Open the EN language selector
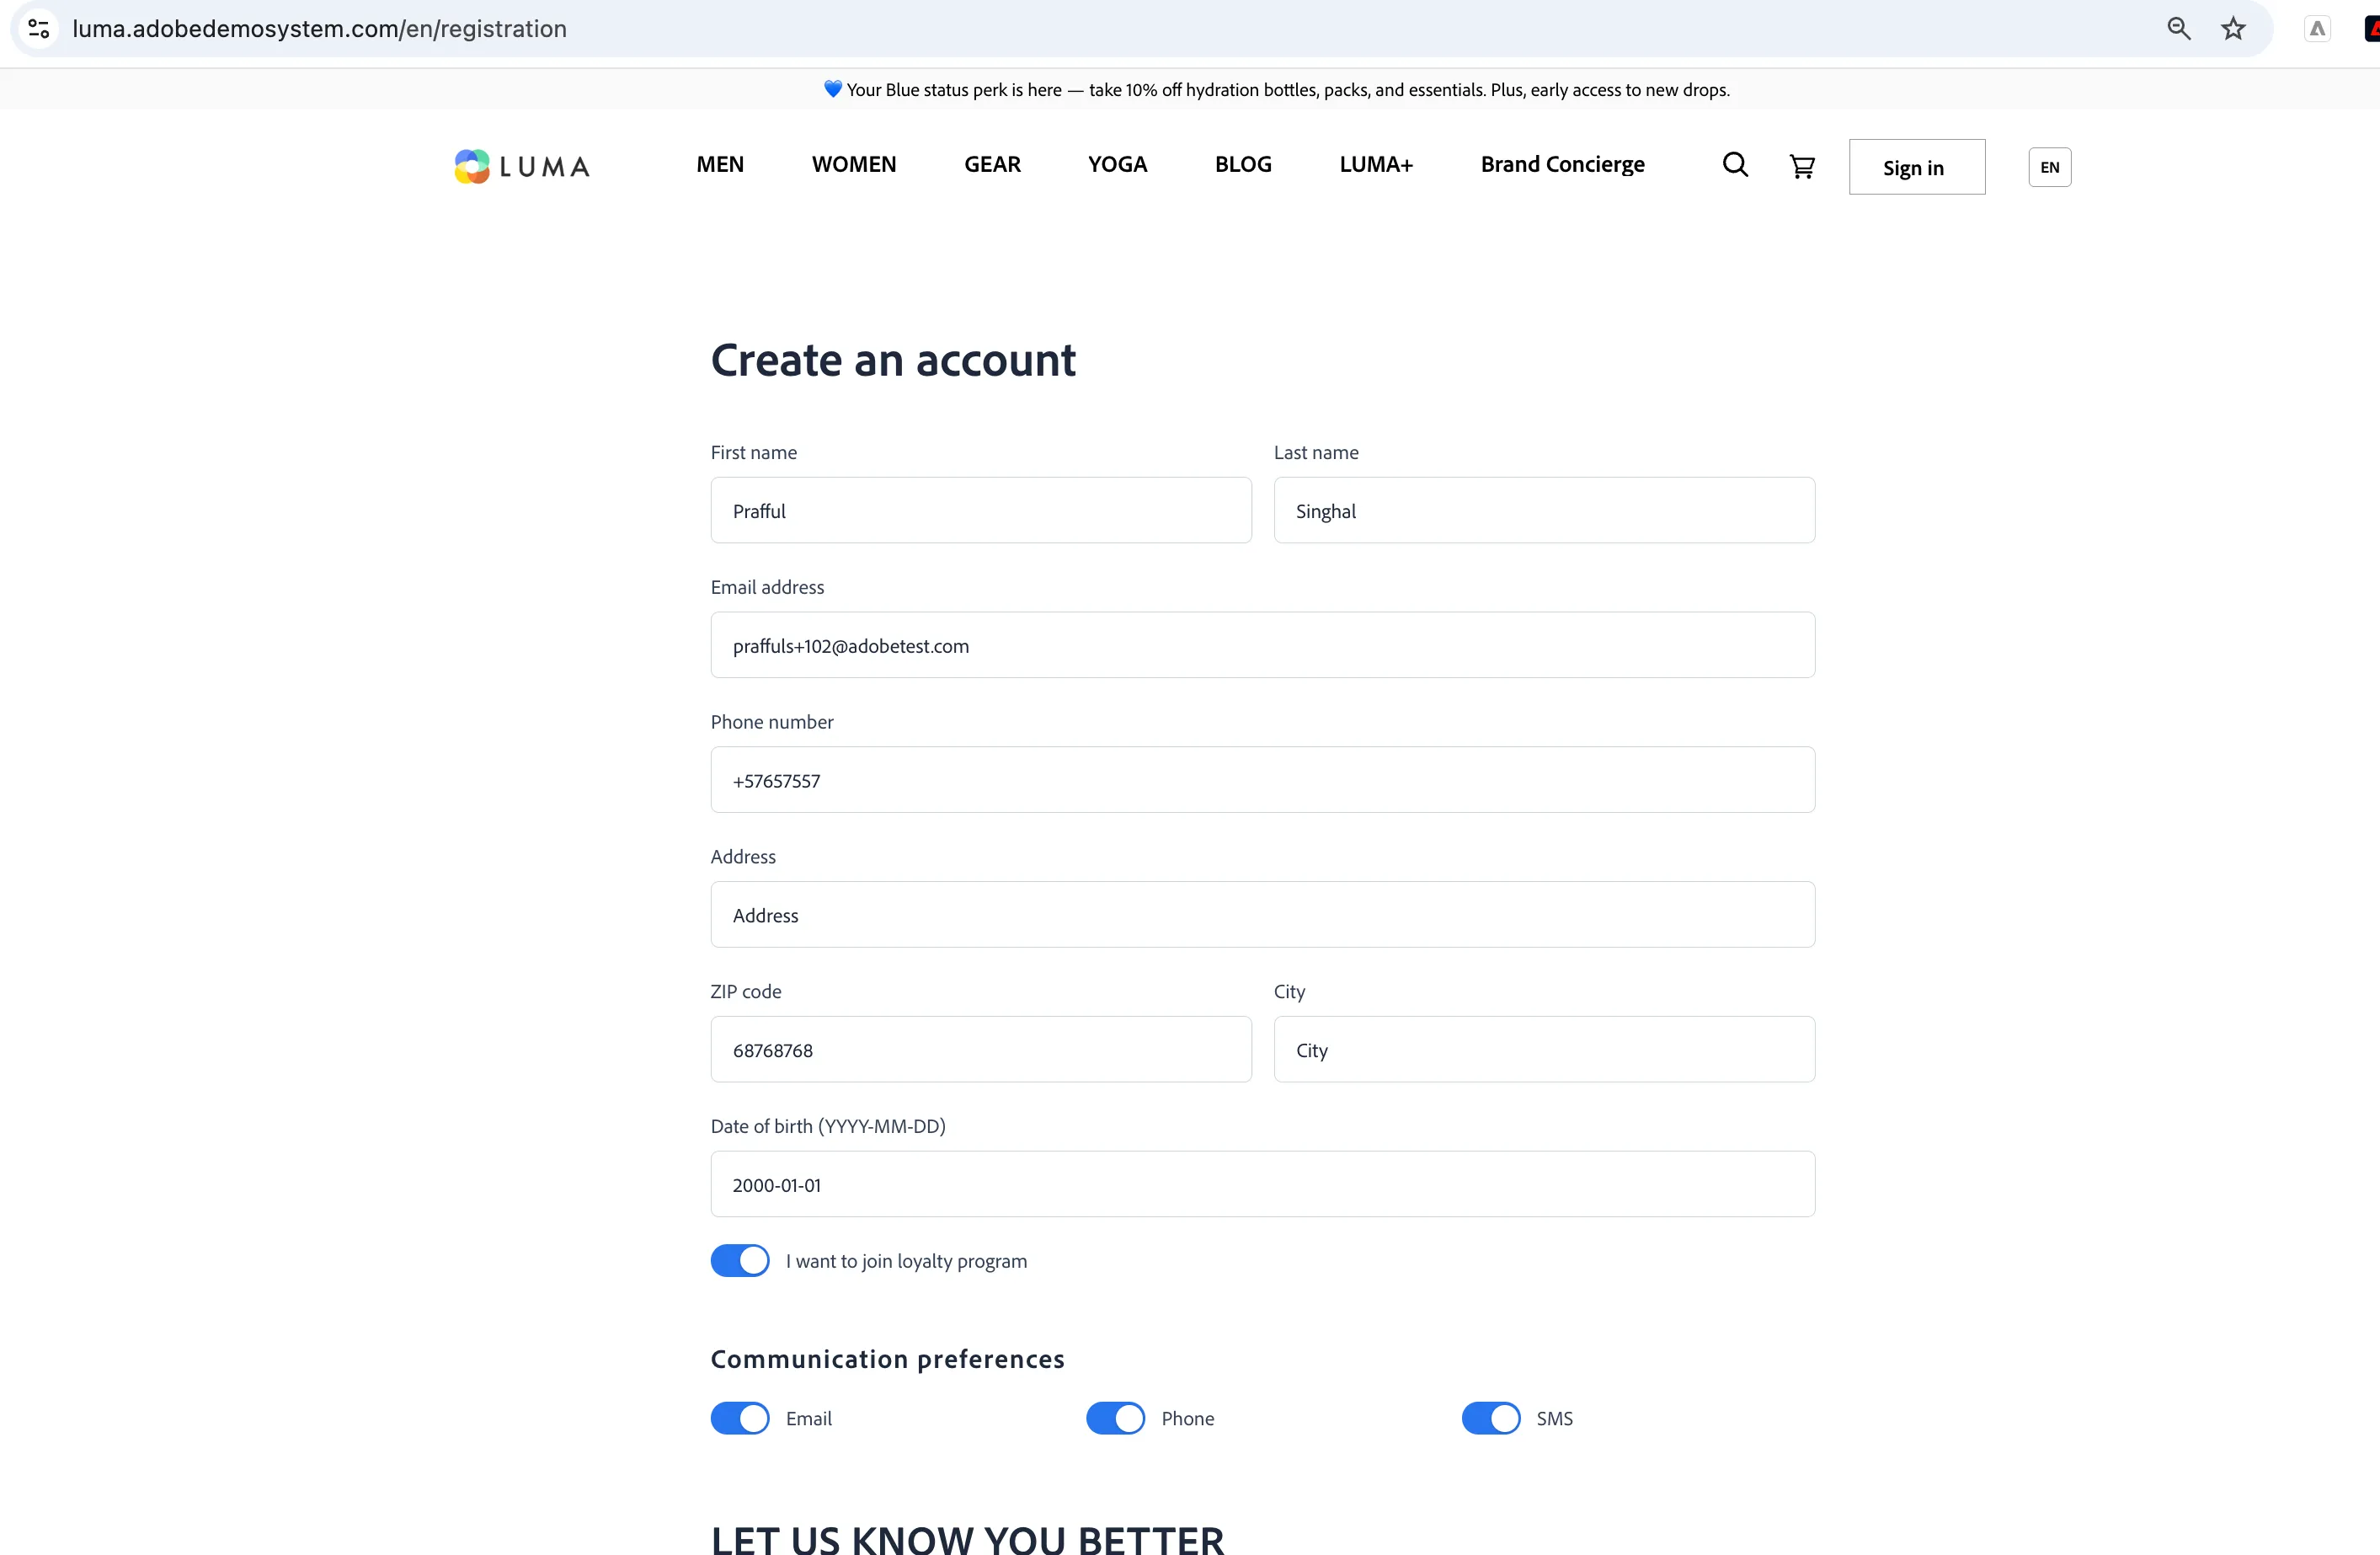The height and width of the screenshot is (1555, 2380). (2049, 167)
